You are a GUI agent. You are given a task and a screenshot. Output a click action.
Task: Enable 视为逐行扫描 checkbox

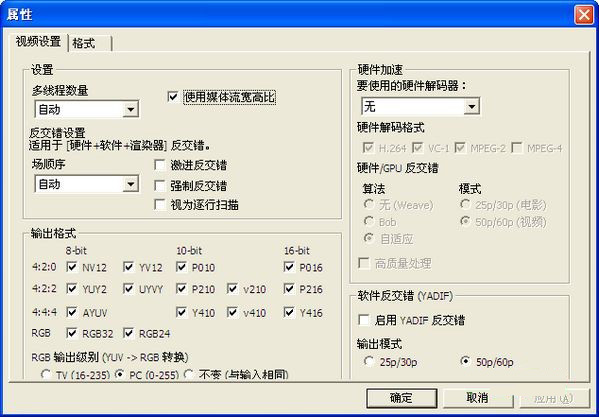point(160,205)
